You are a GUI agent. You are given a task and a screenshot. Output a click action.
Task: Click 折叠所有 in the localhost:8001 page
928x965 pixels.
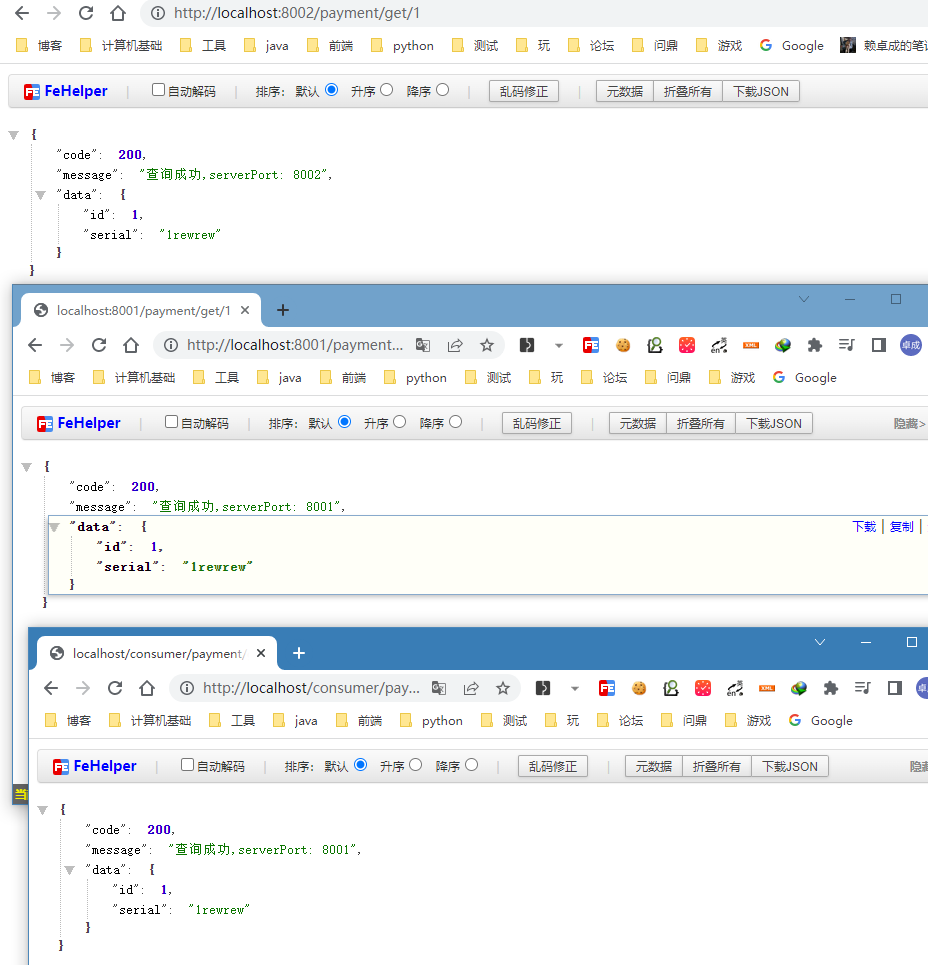[701, 423]
